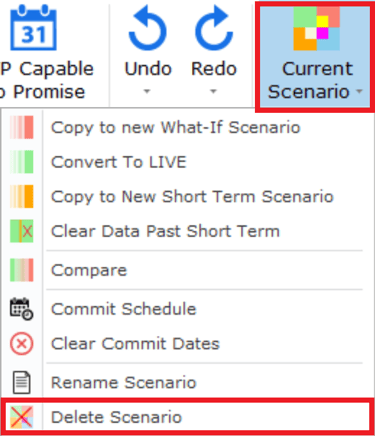
Task: Click the red What-If Scenario icon
Action: (x=22, y=127)
